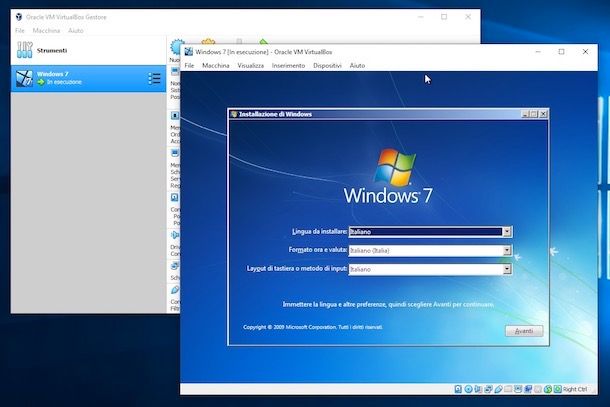610x407 pixels.
Task: Maximize the Installazione di Windows dialog
Action: [534, 114]
